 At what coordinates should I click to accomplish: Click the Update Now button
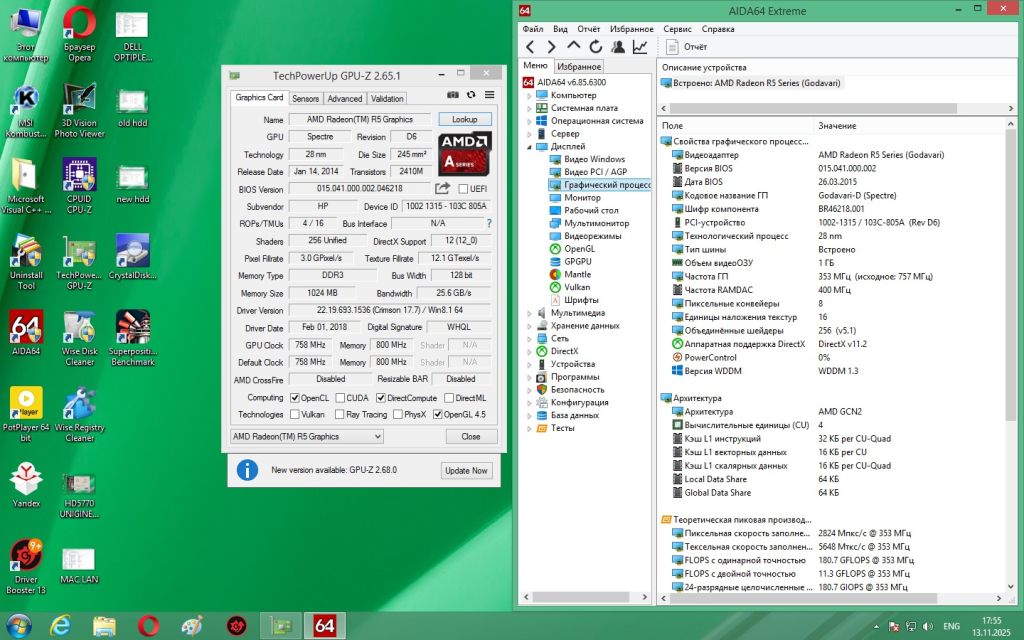click(466, 470)
